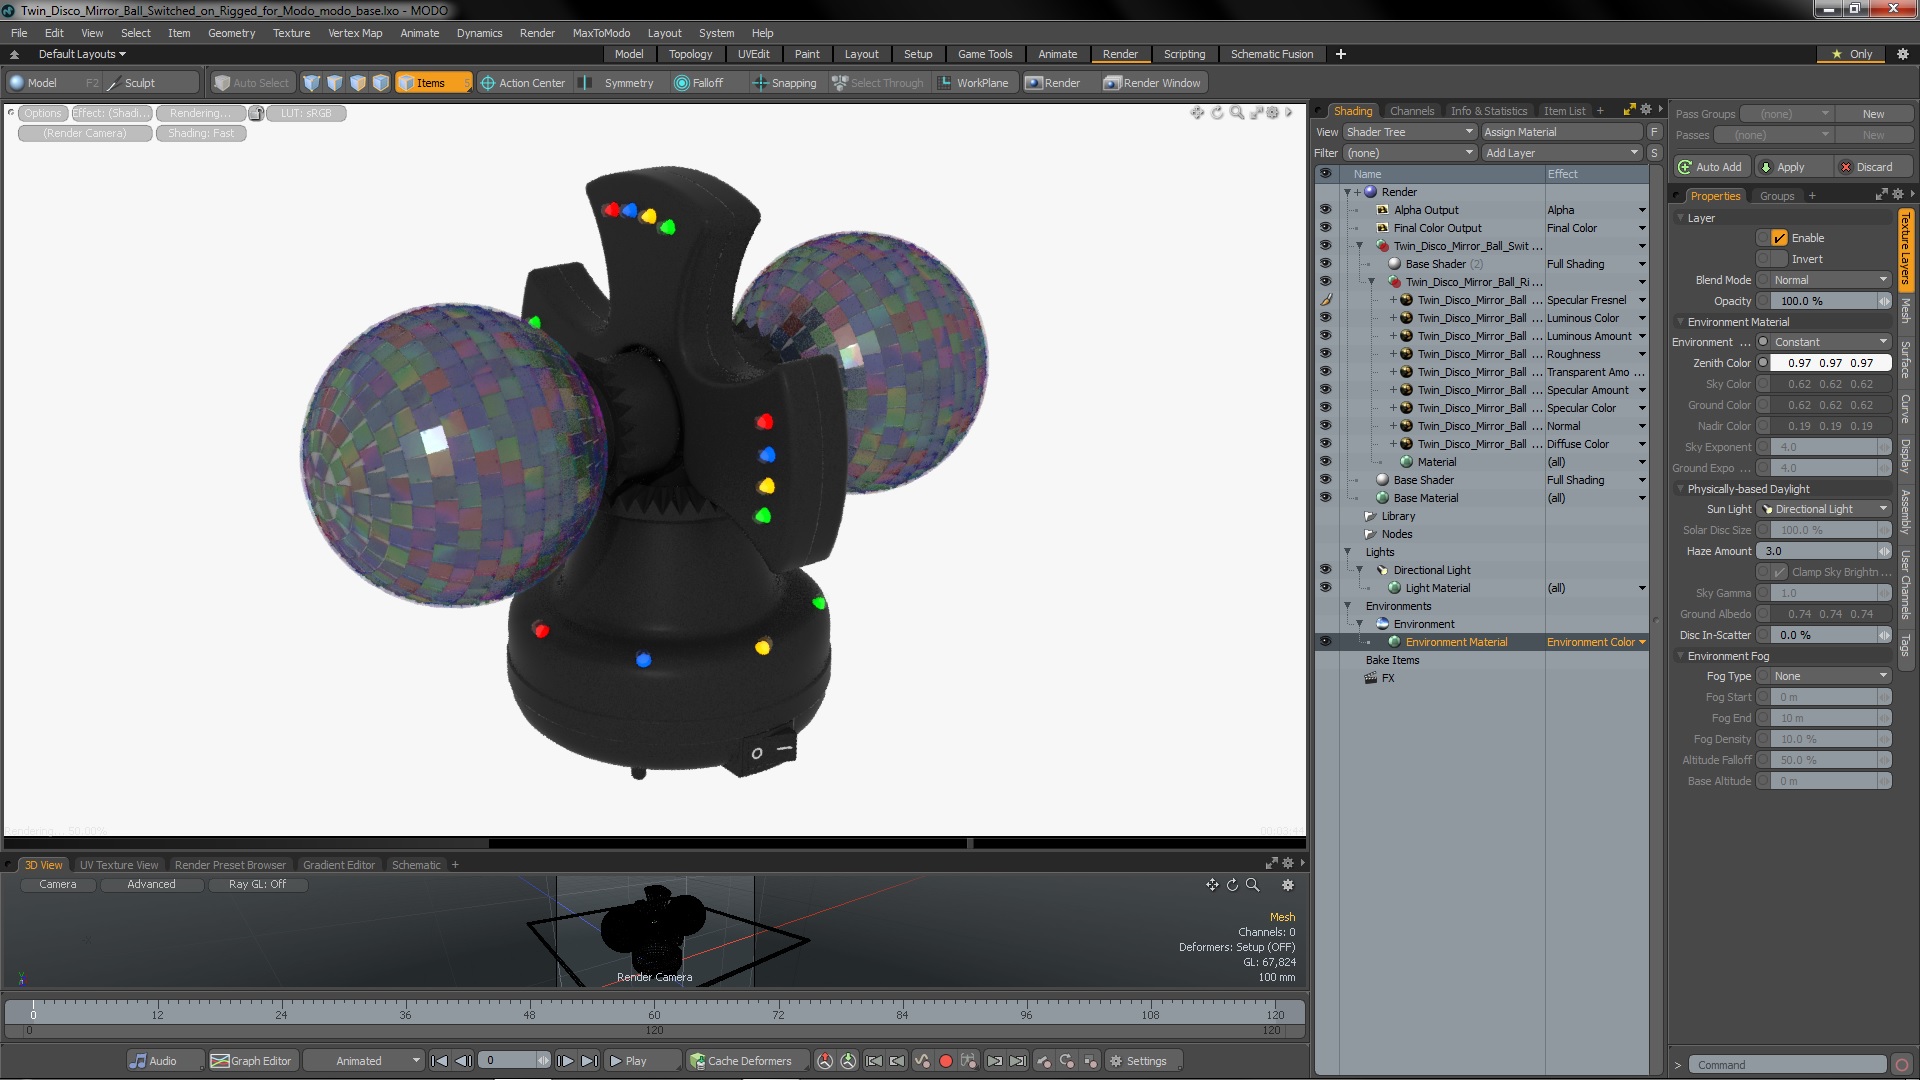This screenshot has height=1080, width=1920.
Task: Select Polygons selection mode icon
Action: [x=358, y=83]
